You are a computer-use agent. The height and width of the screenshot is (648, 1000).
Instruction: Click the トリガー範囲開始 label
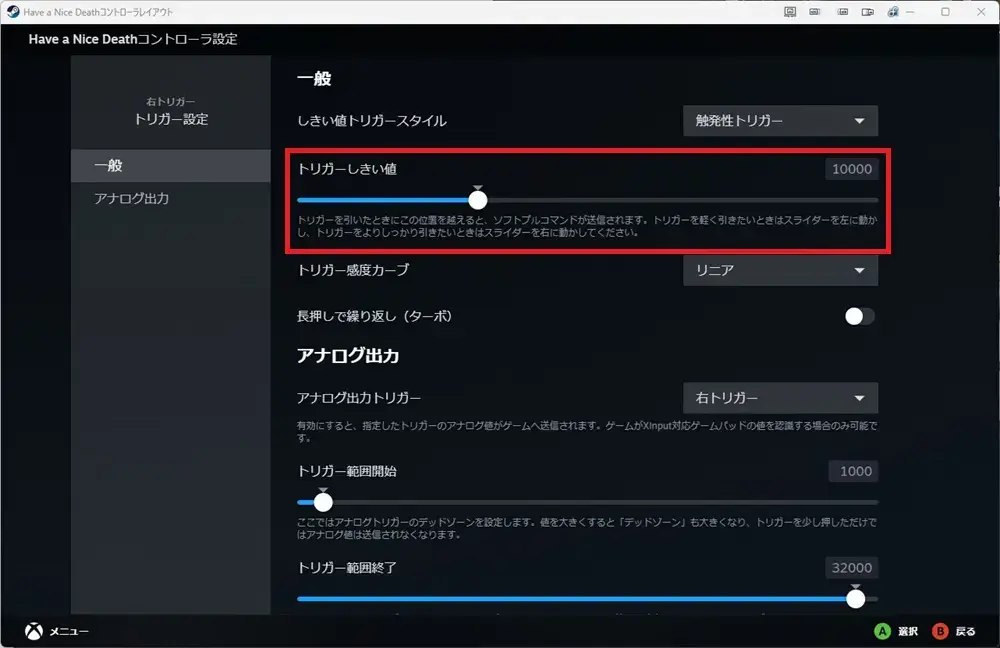pyautogui.click(x=346, y=471)
